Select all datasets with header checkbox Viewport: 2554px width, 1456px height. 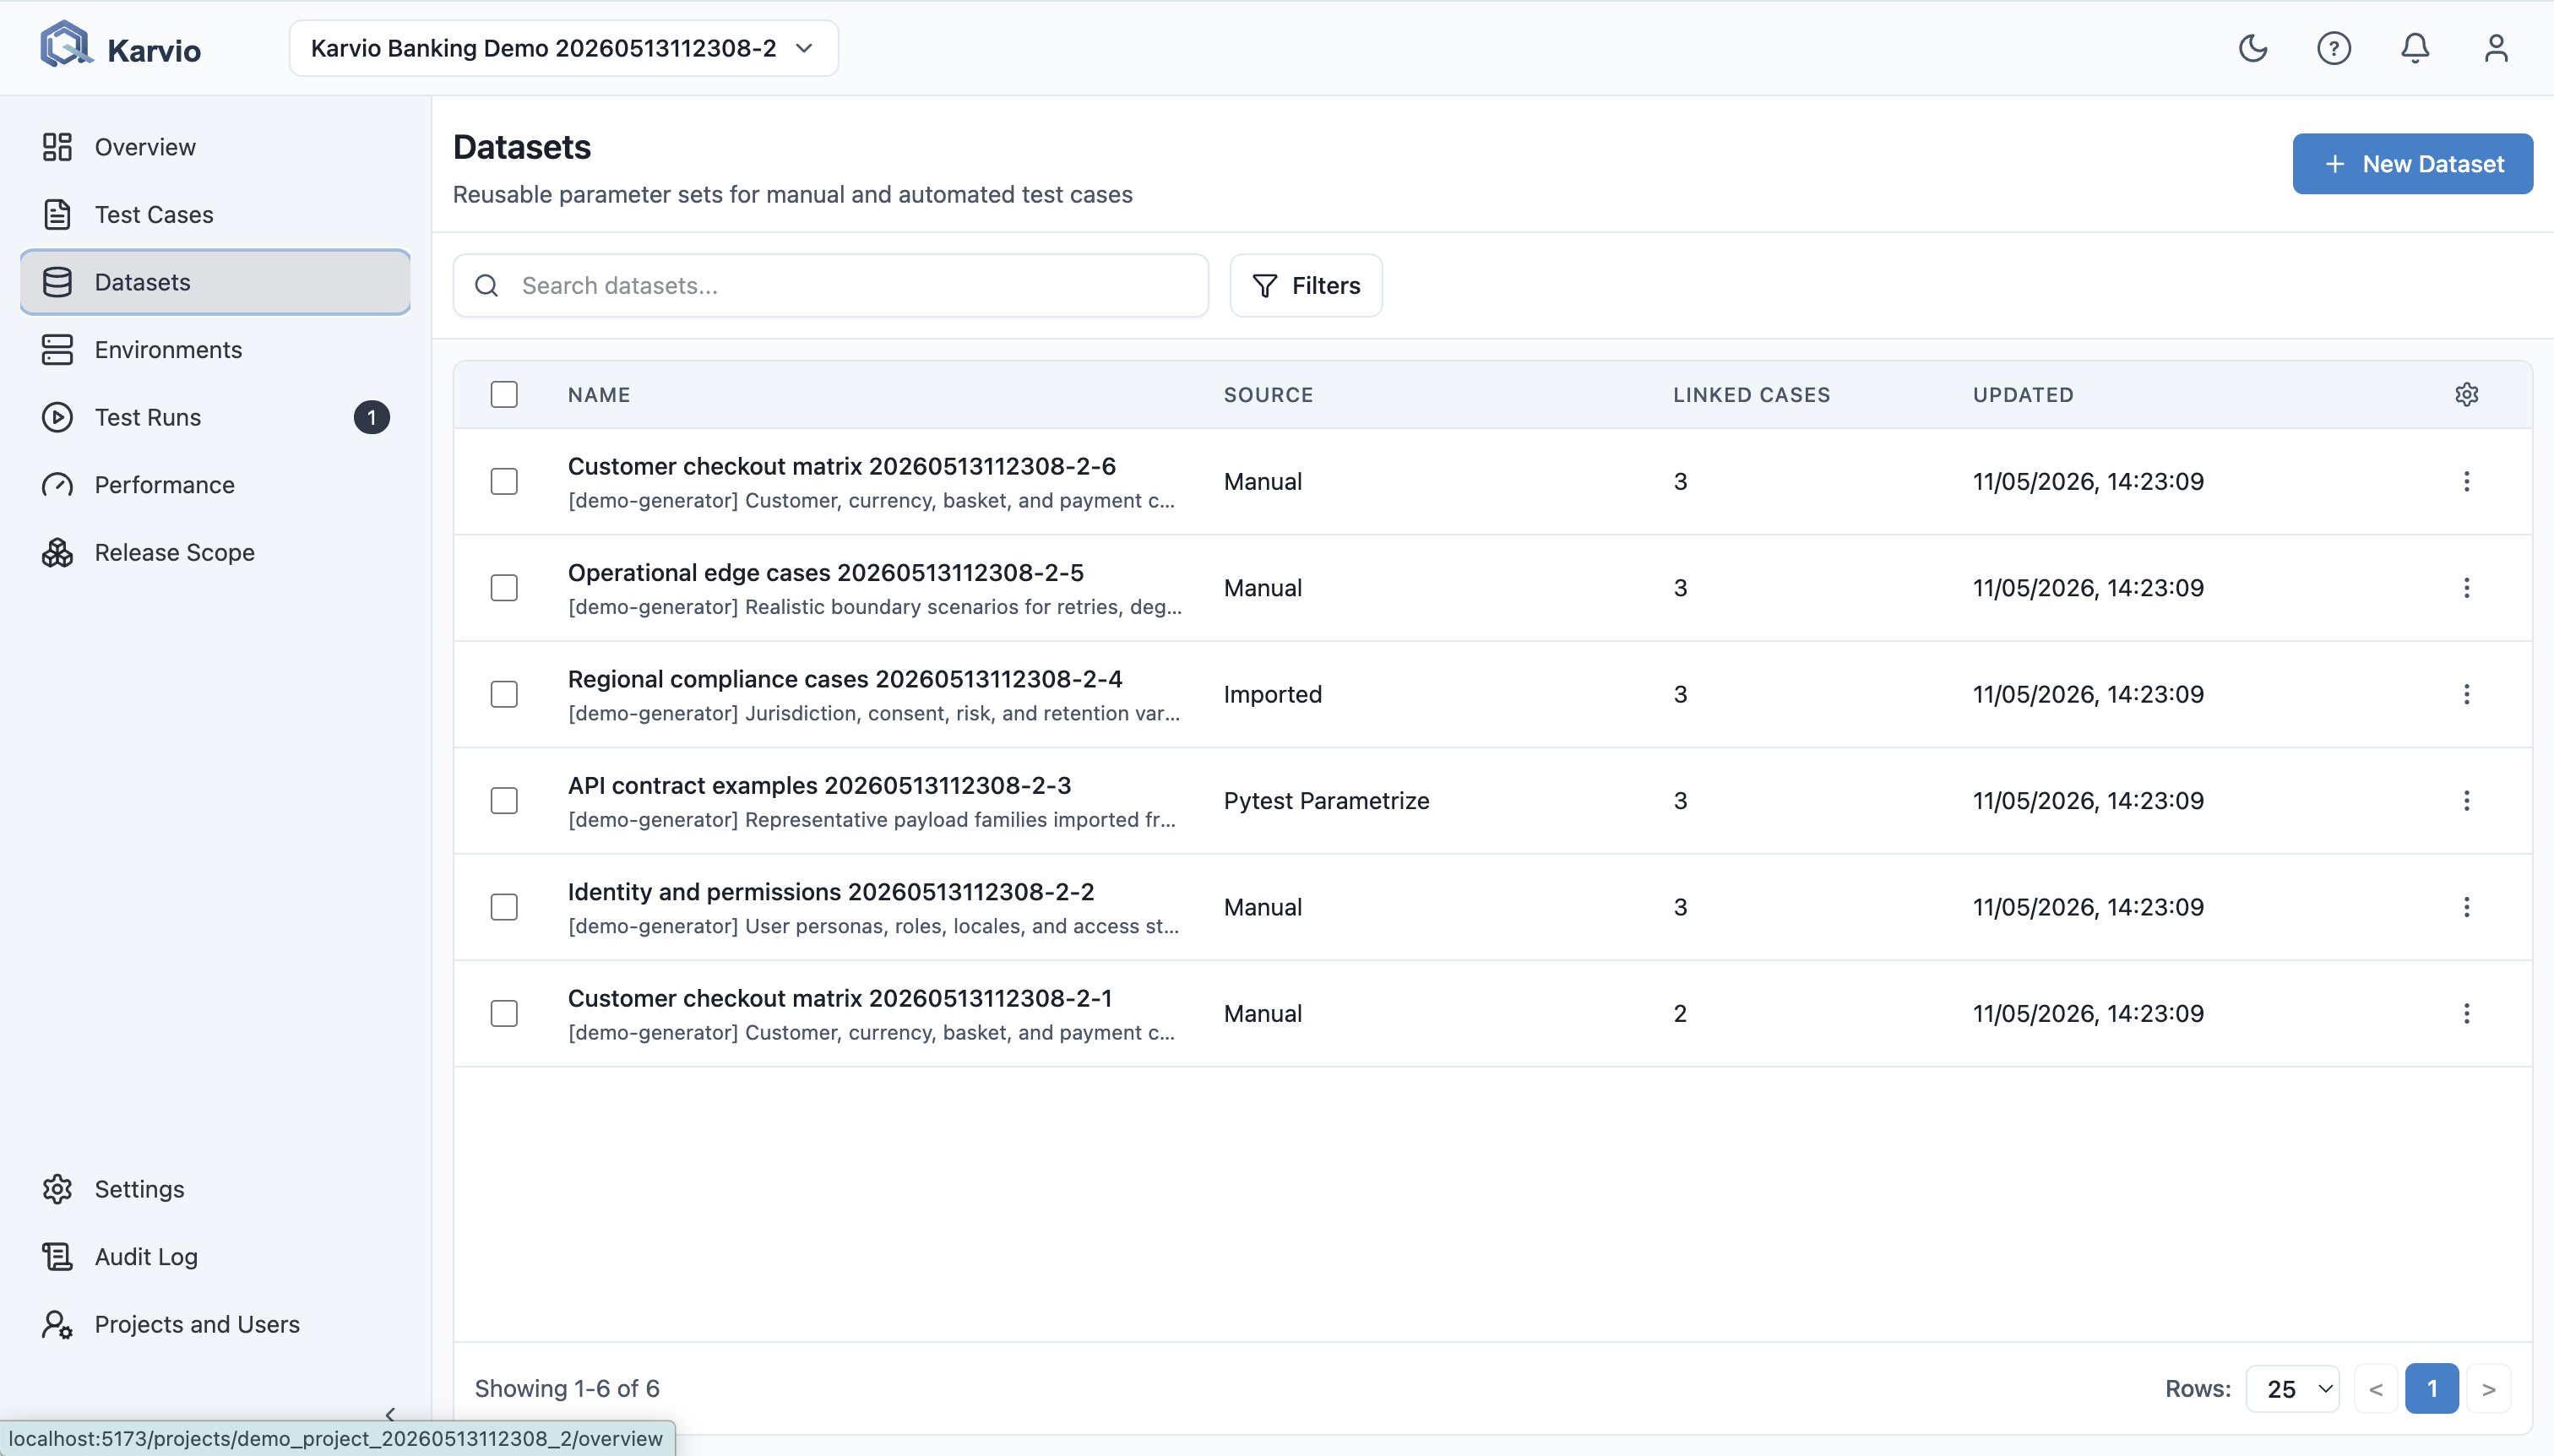(504, 394)
